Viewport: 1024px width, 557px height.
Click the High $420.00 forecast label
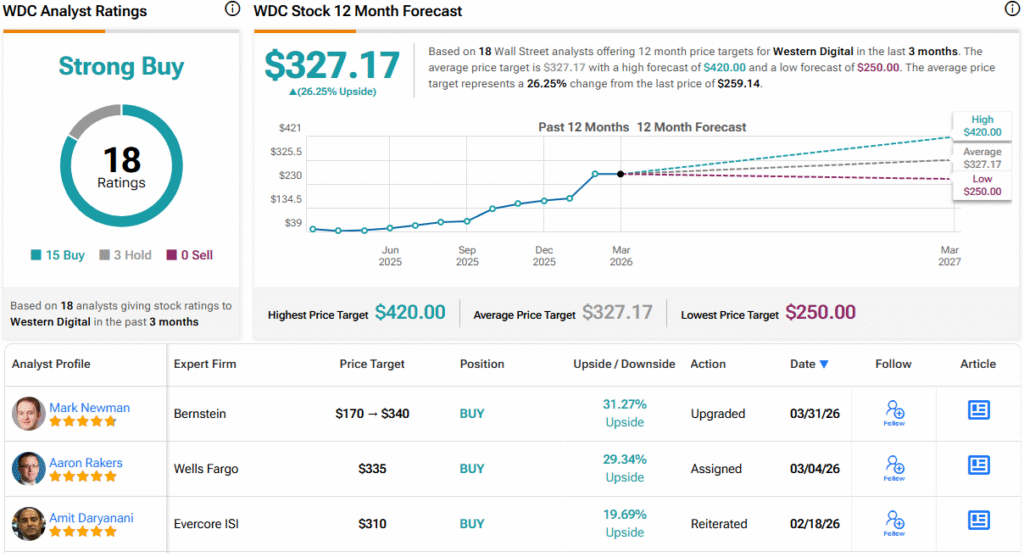(x=981, y=125)
